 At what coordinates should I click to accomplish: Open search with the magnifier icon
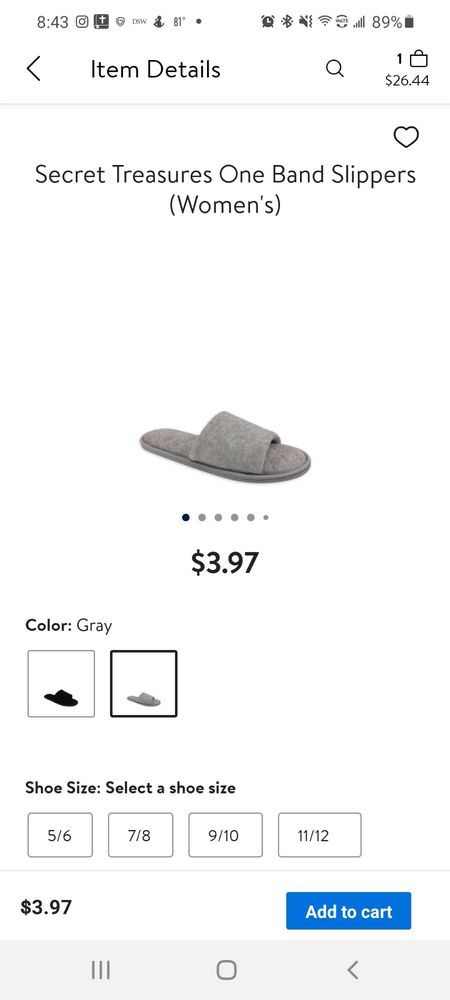tap(335, 68)
